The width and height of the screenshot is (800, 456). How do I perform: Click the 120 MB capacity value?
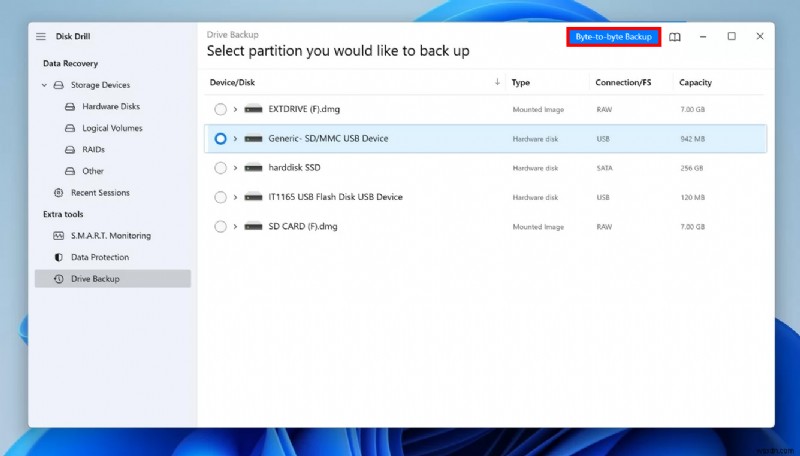692,197
